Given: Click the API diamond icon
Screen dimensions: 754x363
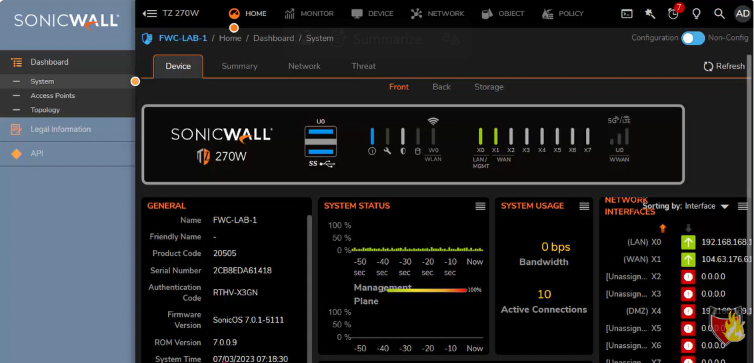Looking at the screenshot, I should tap(16, 154).
